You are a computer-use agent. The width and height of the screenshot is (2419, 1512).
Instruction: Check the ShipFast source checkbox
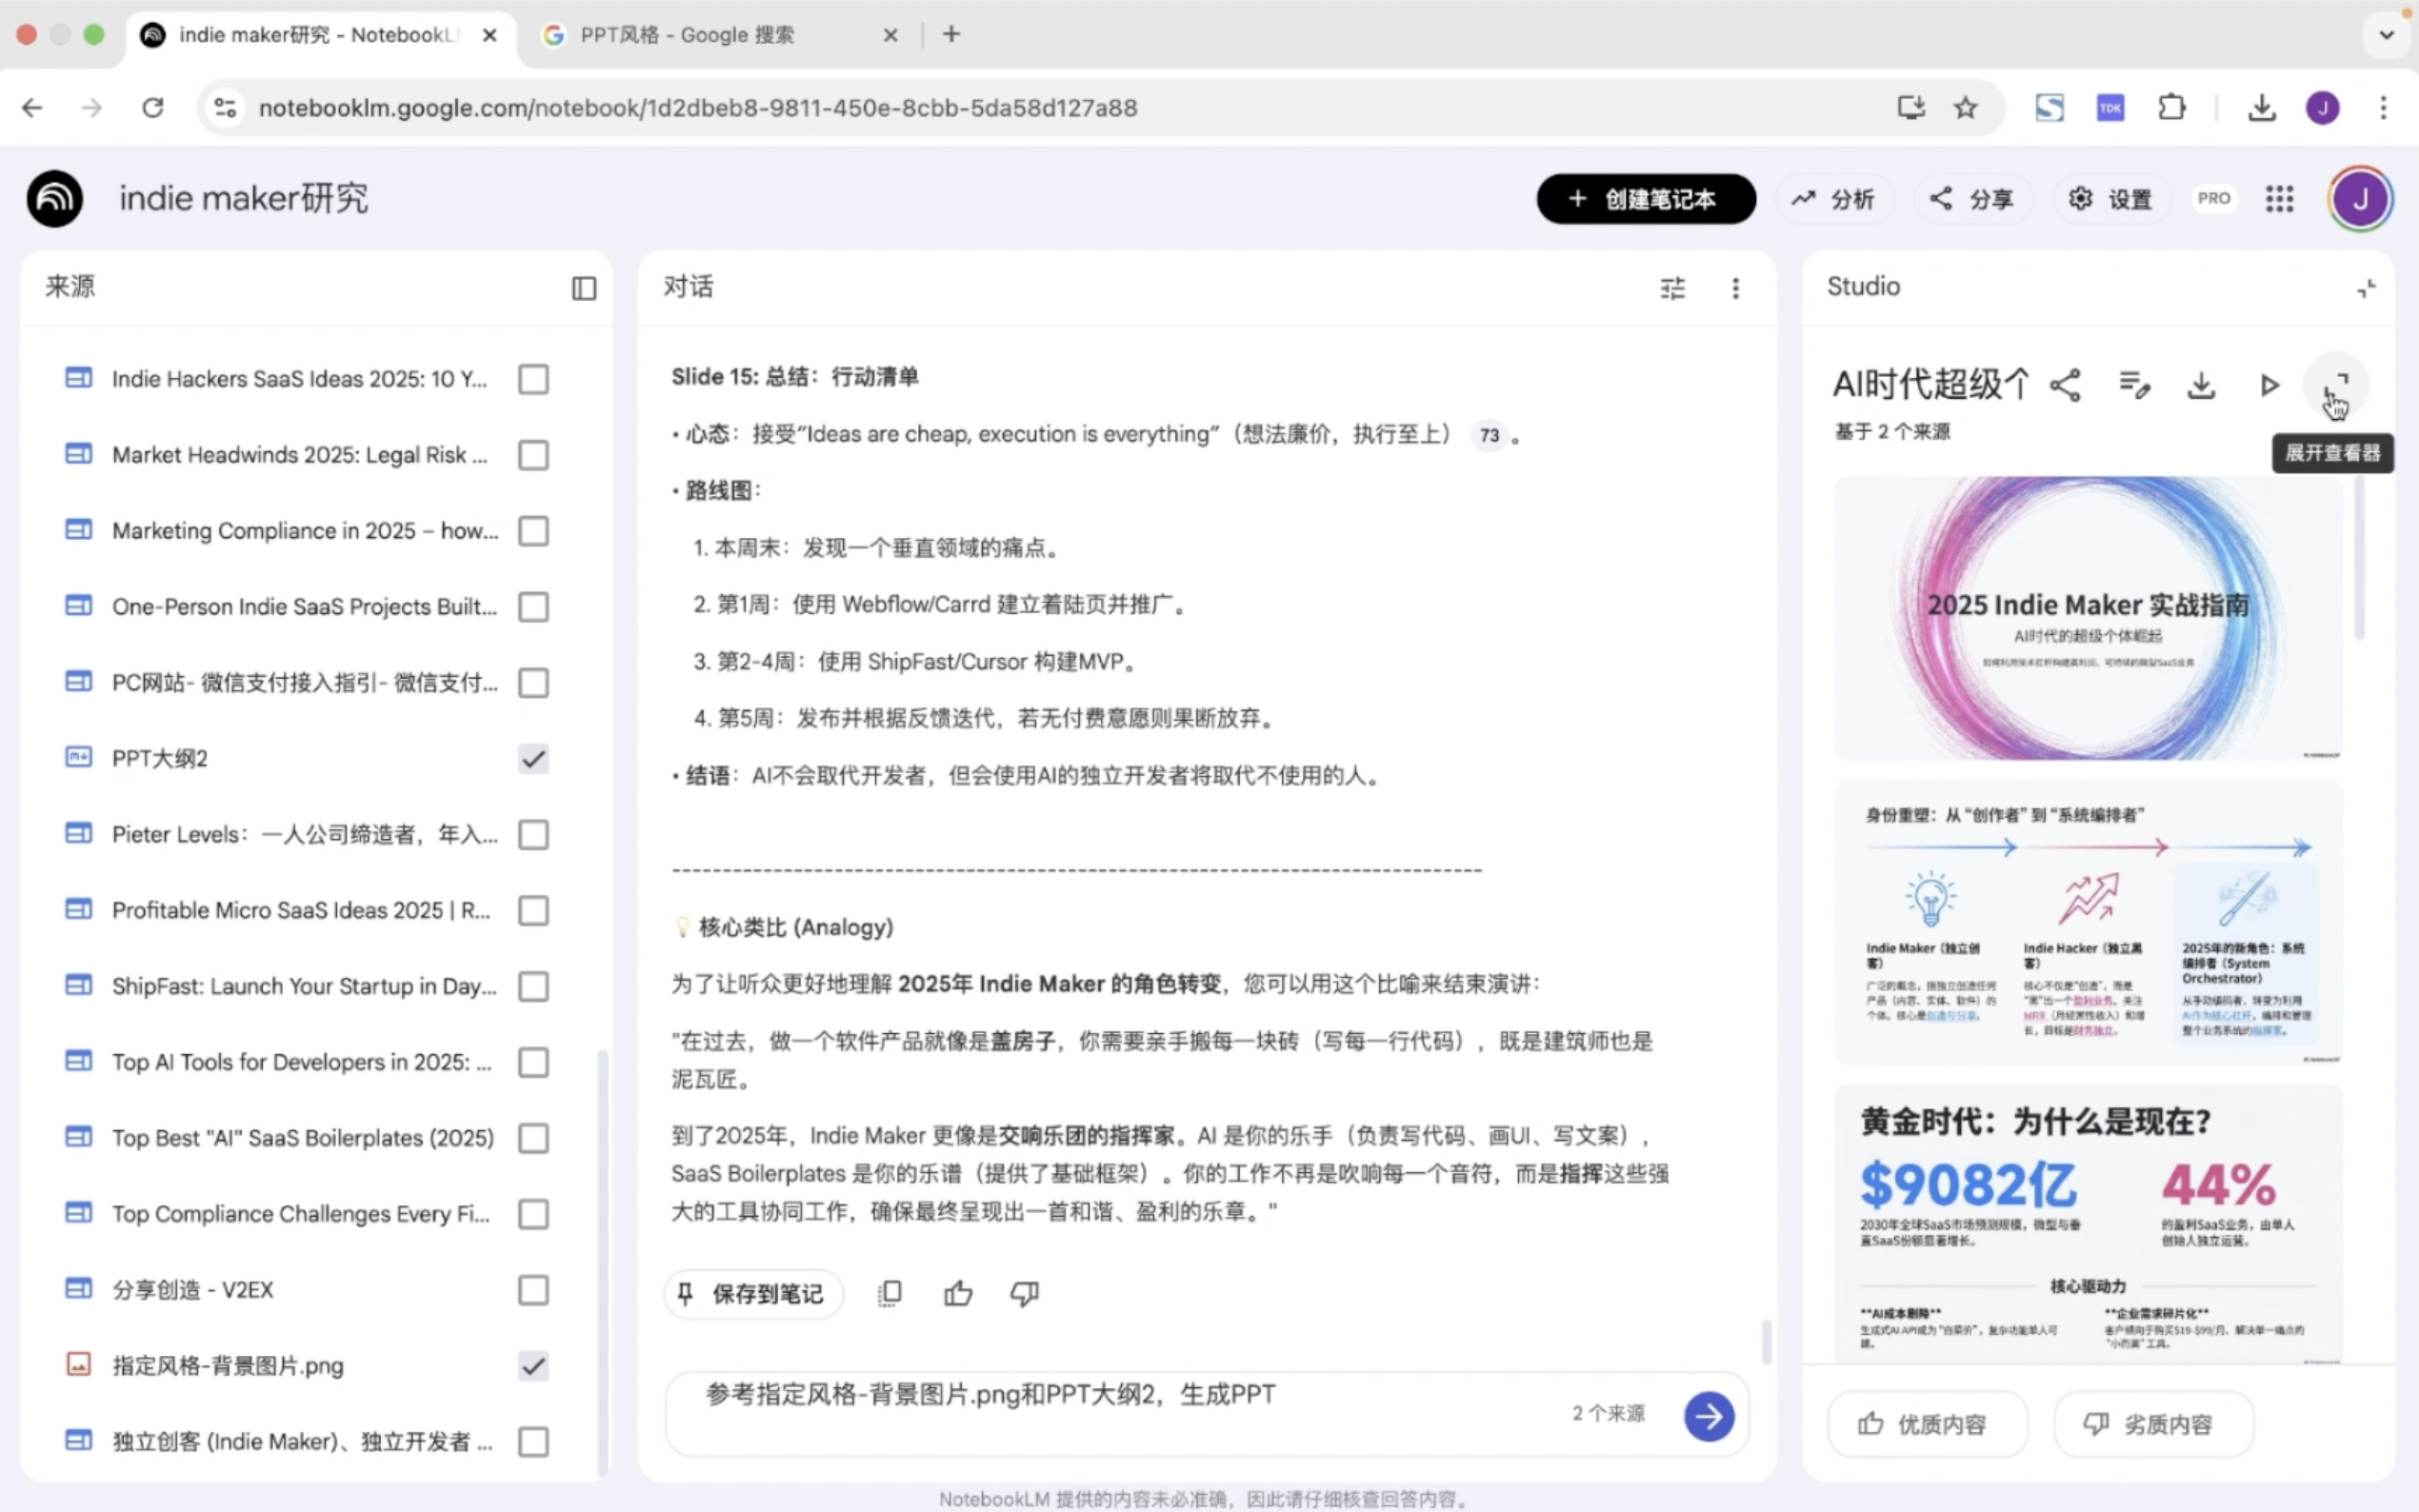pyautogui.click(x=533, y=986)
